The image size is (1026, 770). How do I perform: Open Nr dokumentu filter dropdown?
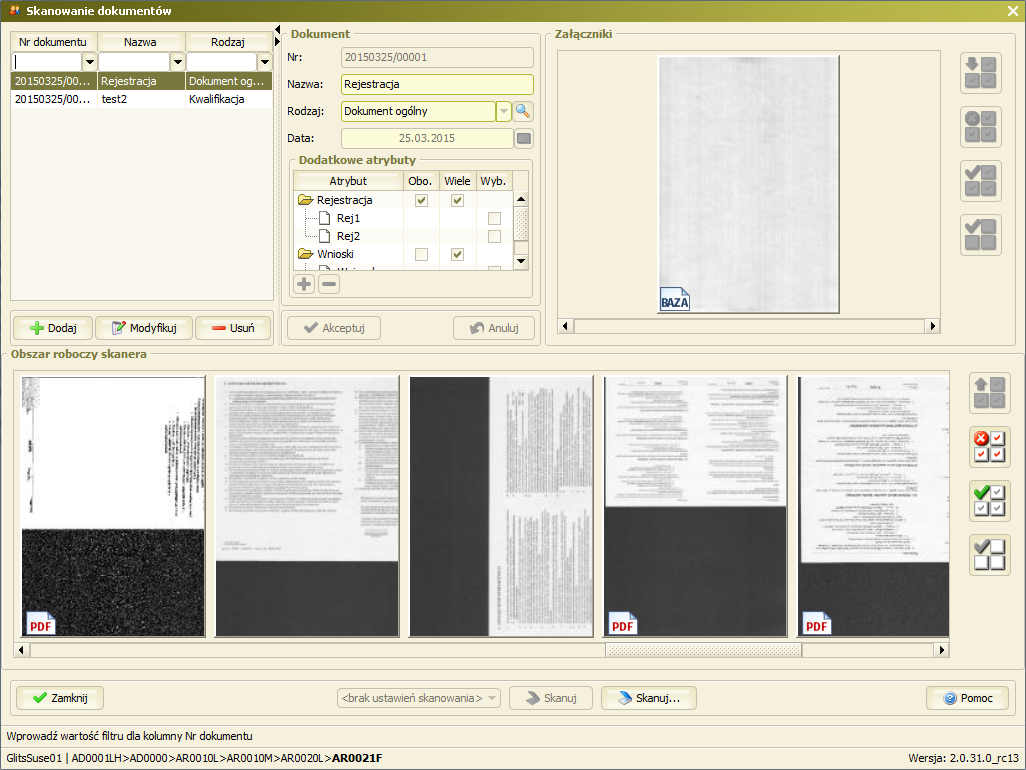tap(90, 62)
